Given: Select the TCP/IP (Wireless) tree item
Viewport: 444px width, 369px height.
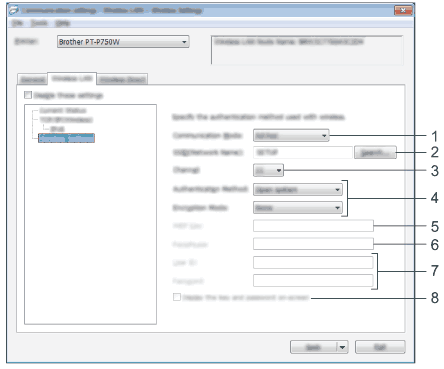Looking at the screenshot, I should pos(66,119).
